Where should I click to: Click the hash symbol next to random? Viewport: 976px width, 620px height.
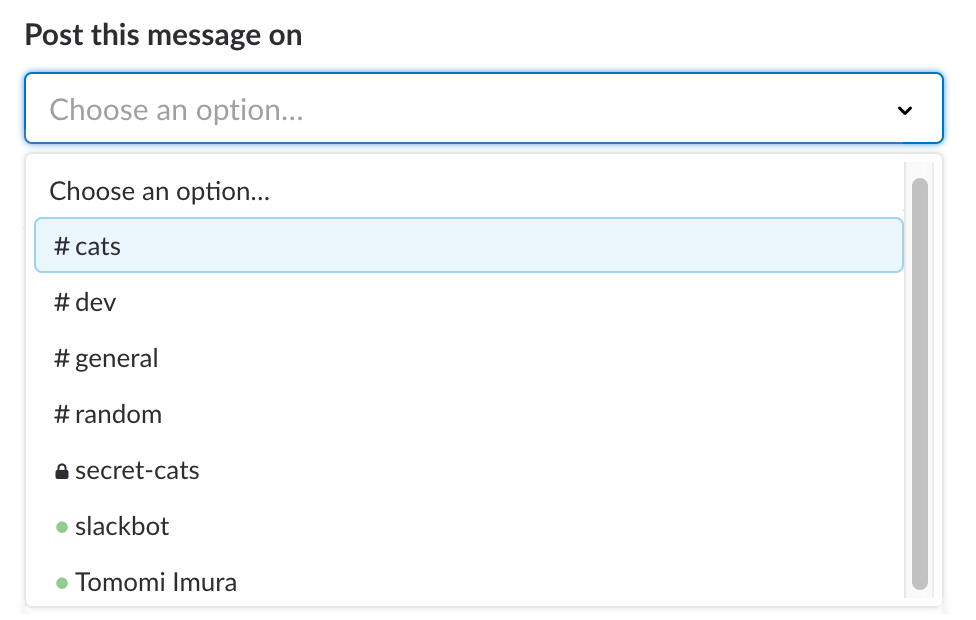(62, 415)
